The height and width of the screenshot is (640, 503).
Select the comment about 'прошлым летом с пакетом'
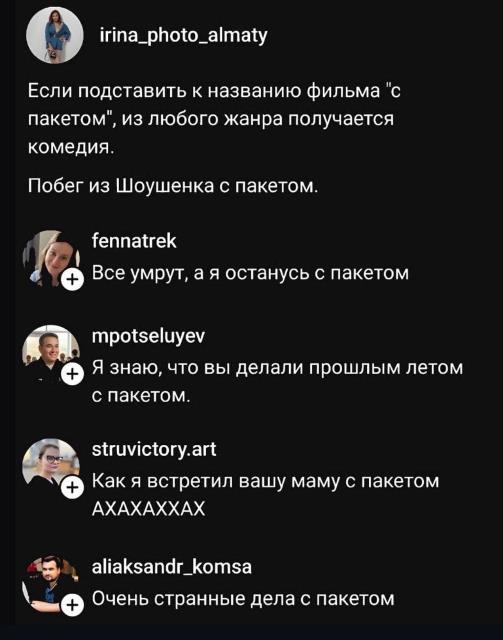coord(278,381)
